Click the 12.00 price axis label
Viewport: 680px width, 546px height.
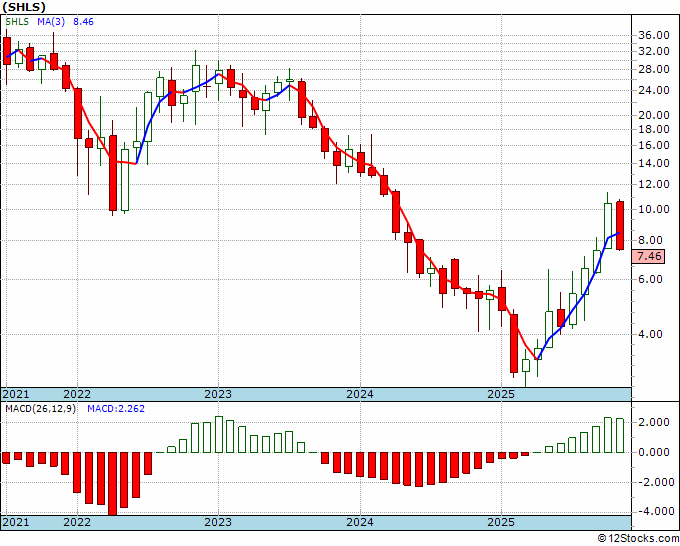coord(654,184)
